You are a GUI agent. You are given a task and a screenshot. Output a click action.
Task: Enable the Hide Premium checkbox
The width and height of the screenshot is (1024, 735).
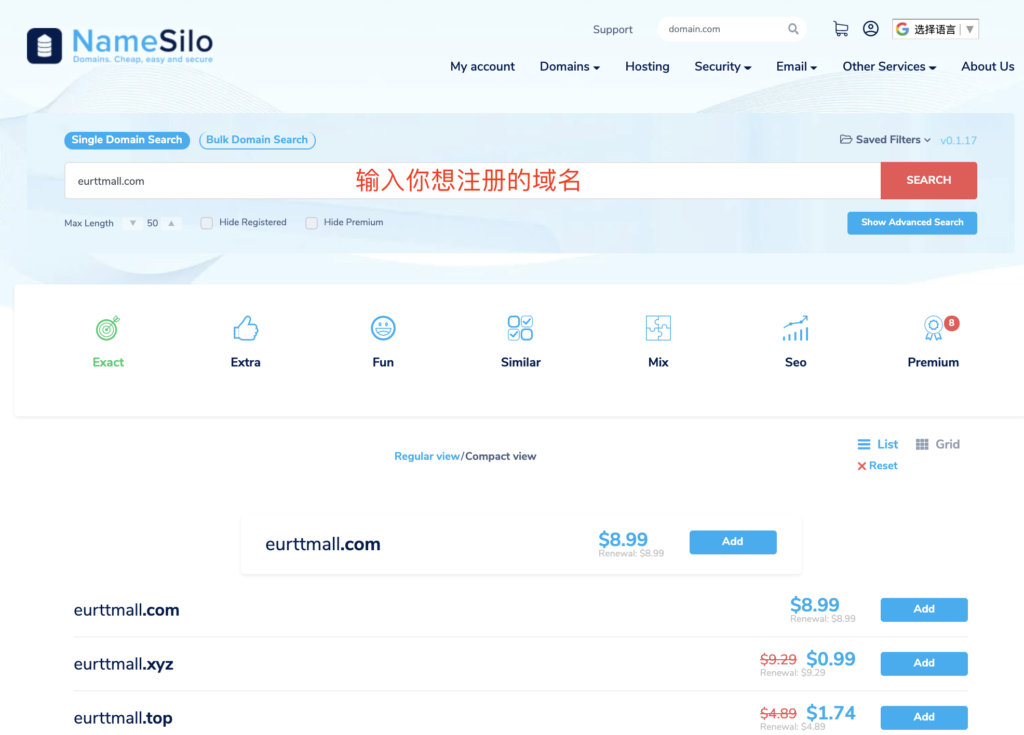point(312,223)
